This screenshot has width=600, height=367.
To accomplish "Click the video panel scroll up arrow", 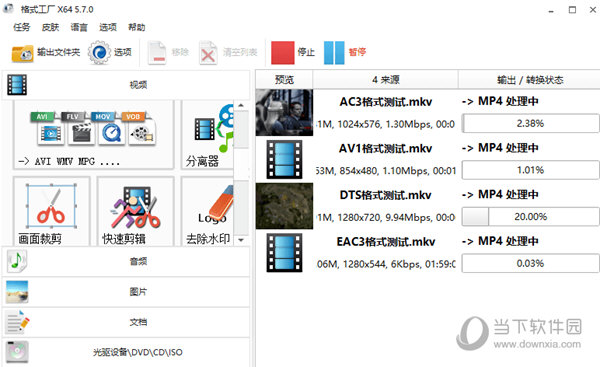I will tap(241, 105).
